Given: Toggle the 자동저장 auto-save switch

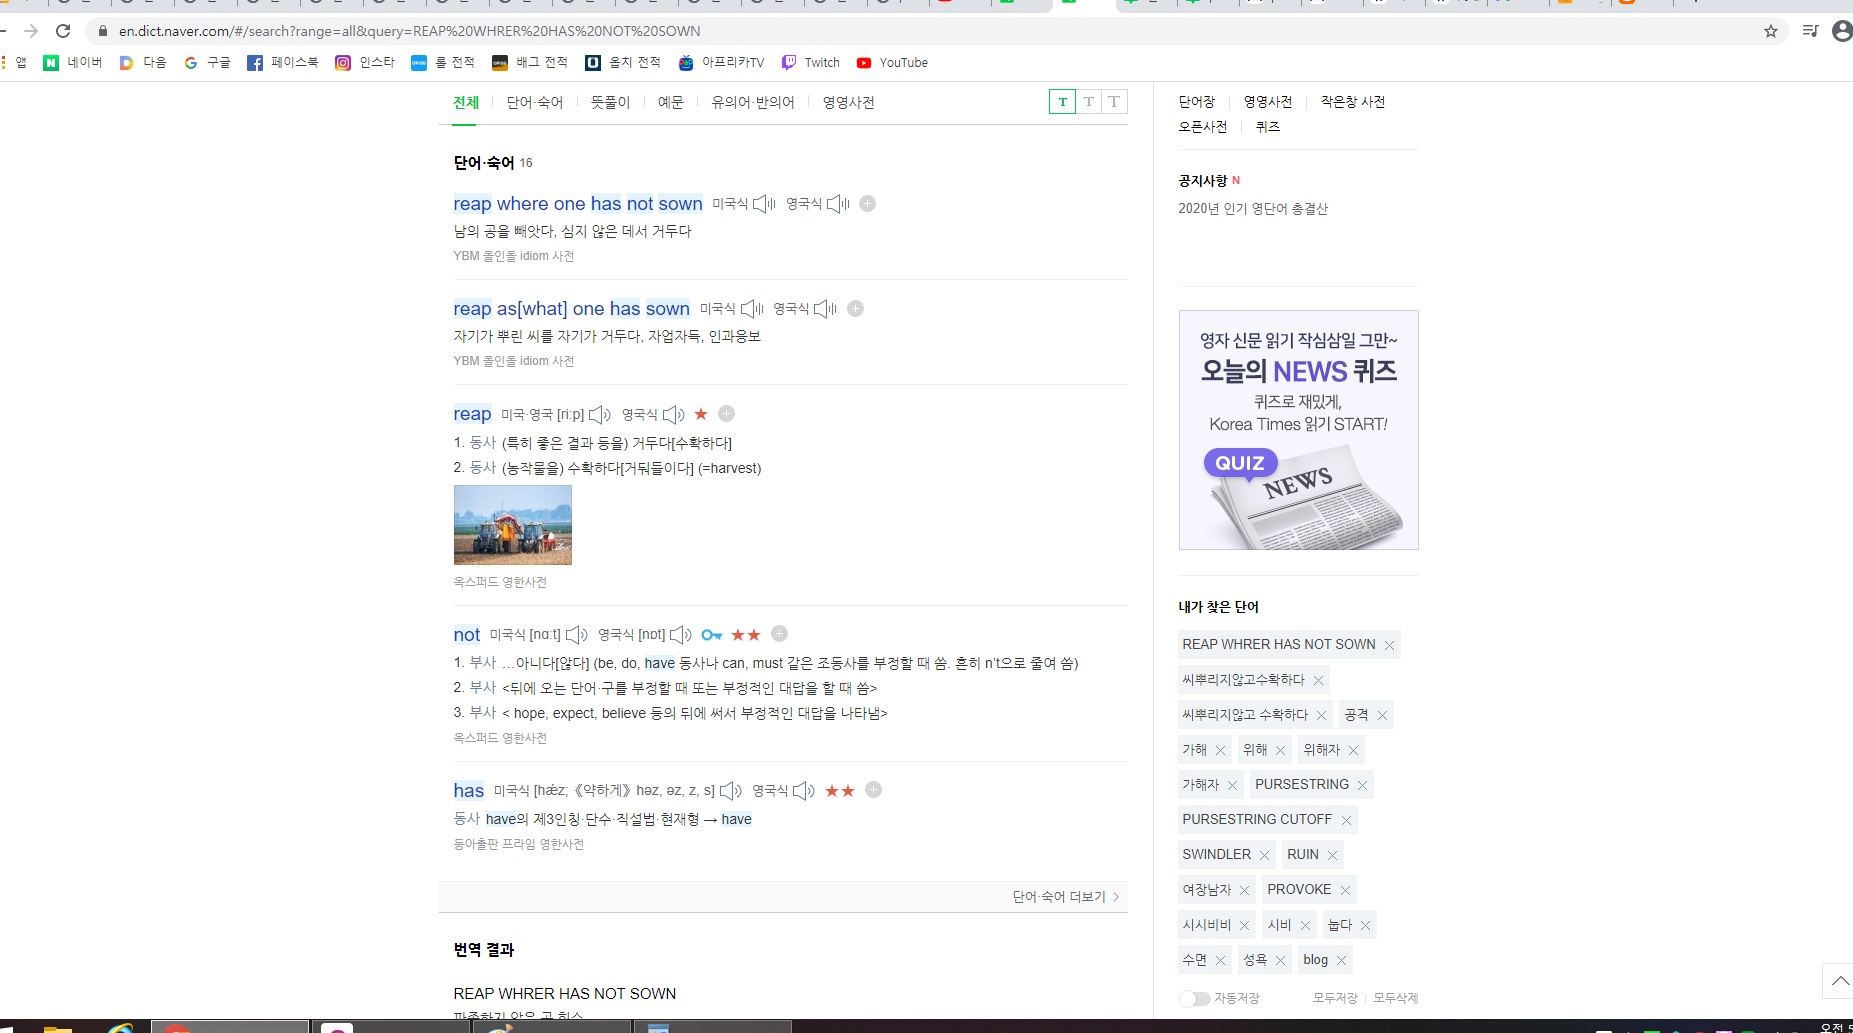Looking at the screenshot, I should [x=1194, y=998].
